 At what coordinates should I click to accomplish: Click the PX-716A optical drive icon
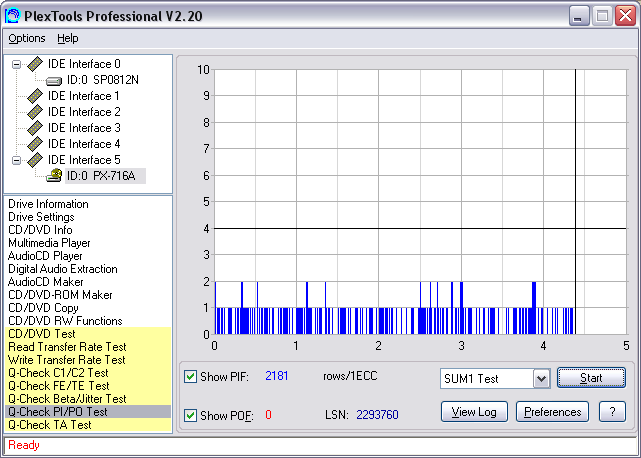coord(54,176)
